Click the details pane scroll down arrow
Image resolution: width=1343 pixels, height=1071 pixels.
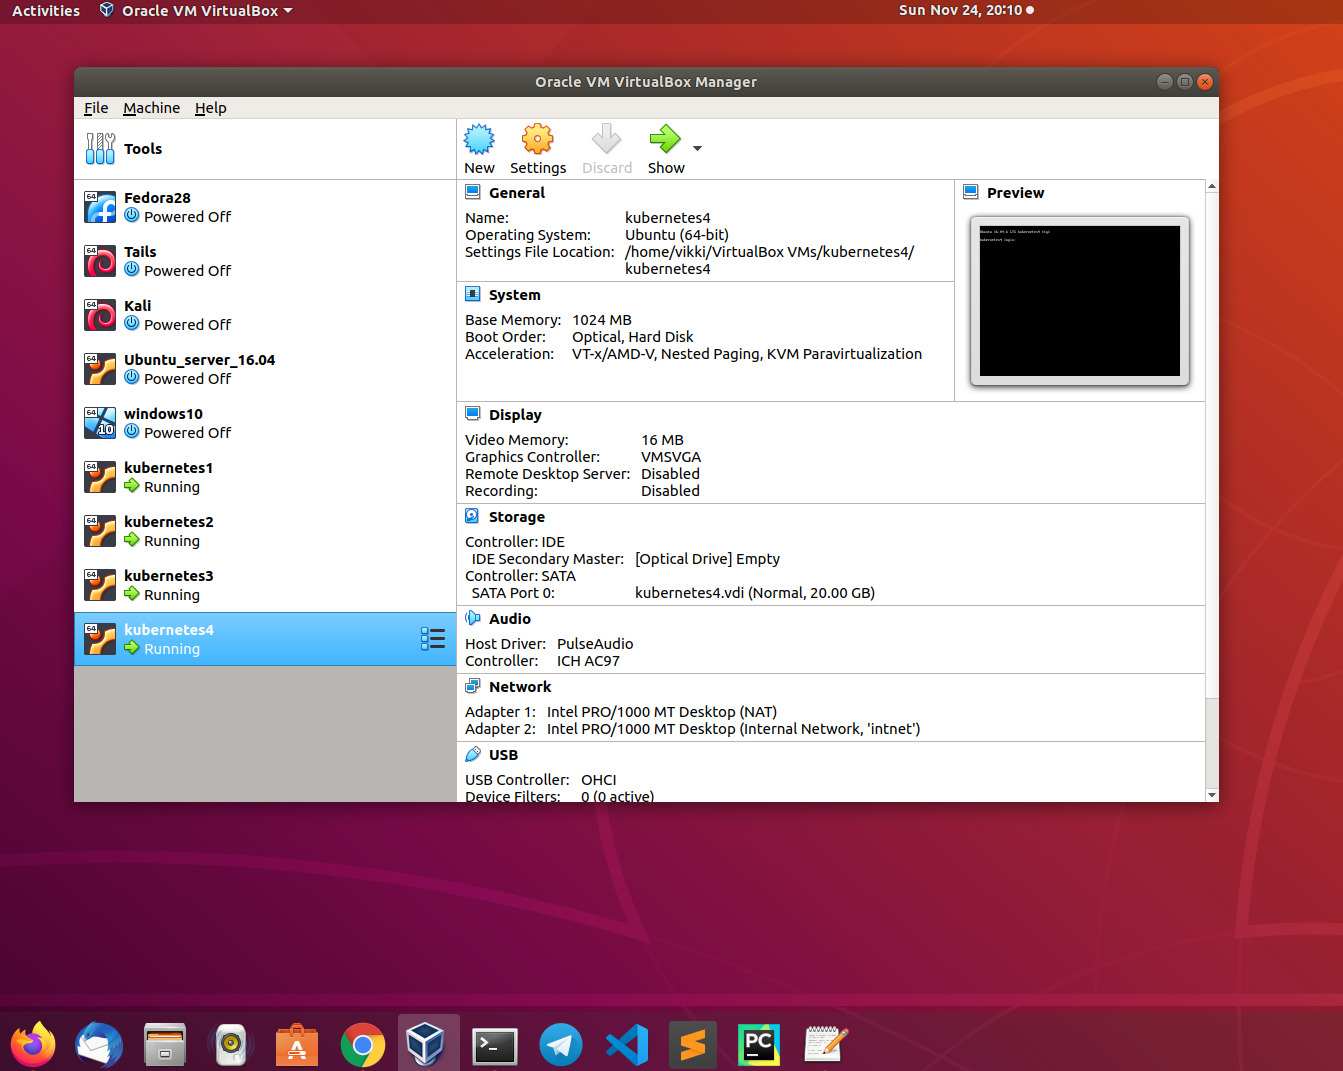[1212, 795]
